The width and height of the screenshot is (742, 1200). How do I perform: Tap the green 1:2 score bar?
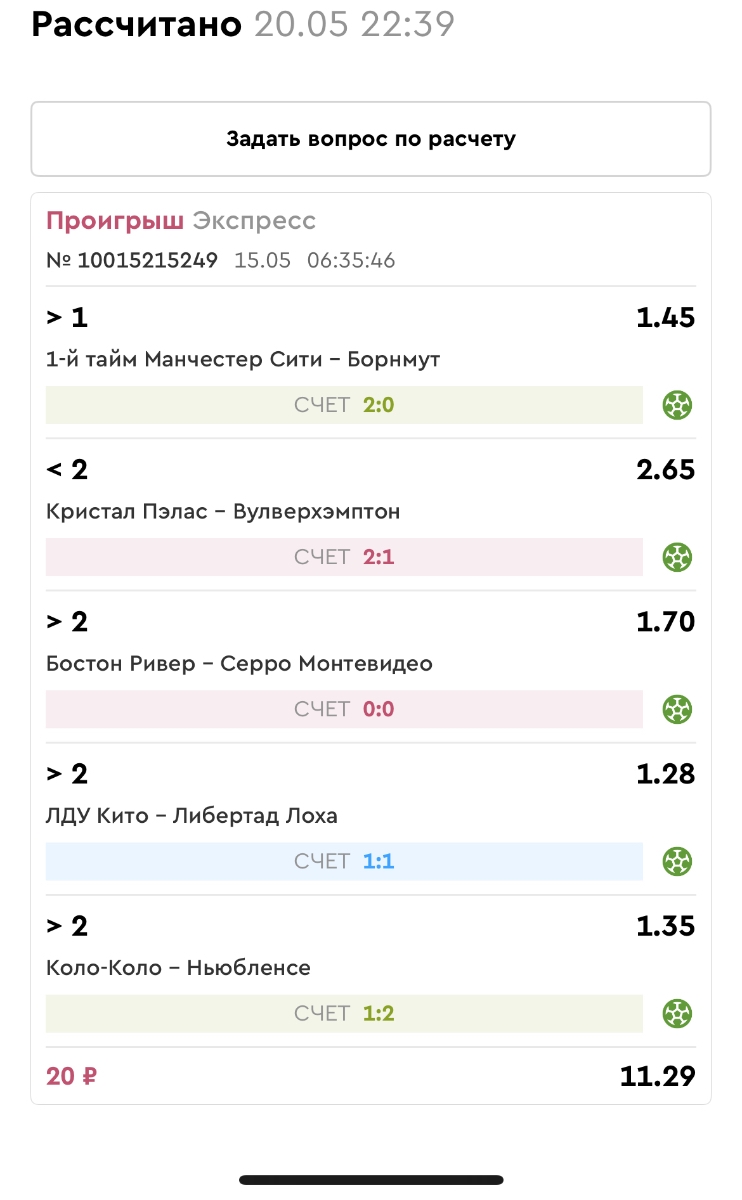344,1013
